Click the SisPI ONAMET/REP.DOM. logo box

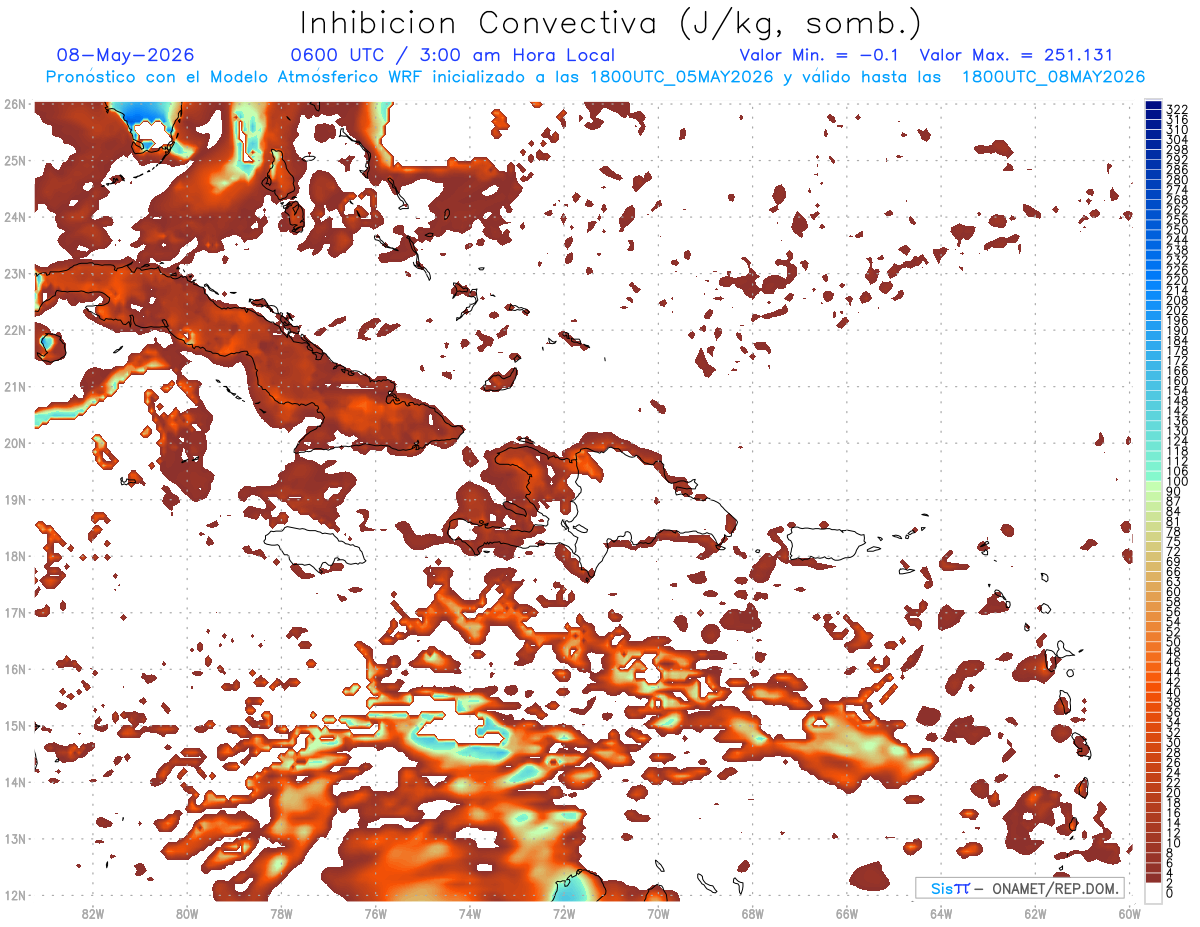(1019, 888)
